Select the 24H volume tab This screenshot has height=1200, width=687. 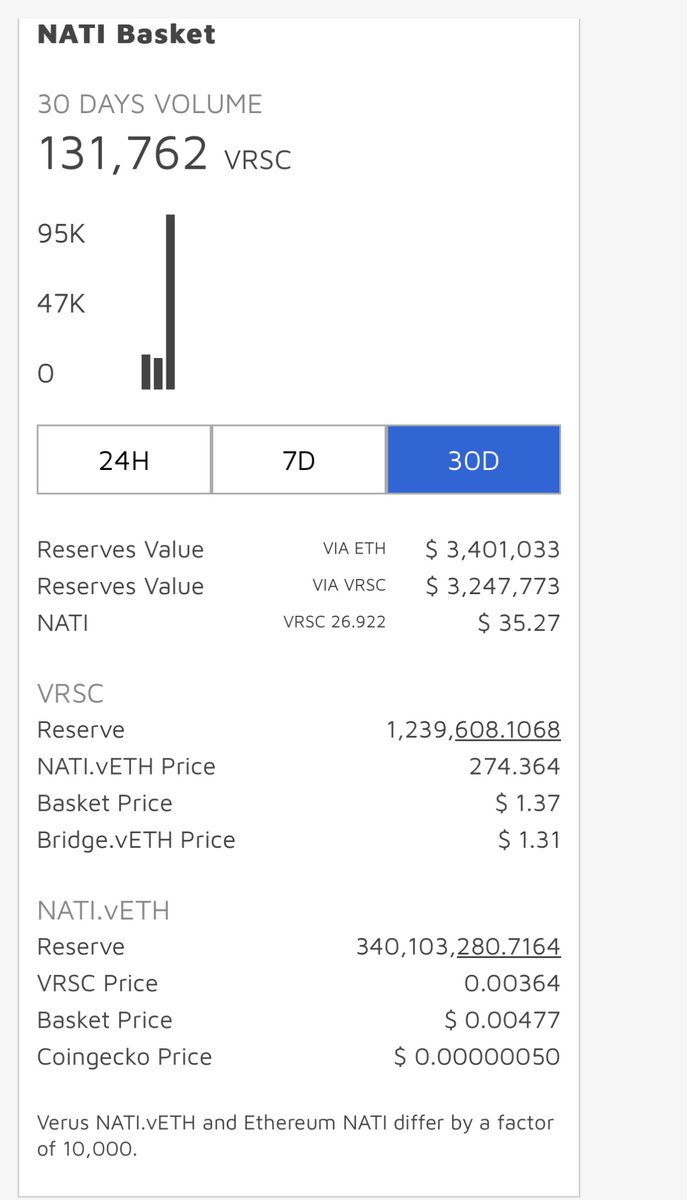124,460
